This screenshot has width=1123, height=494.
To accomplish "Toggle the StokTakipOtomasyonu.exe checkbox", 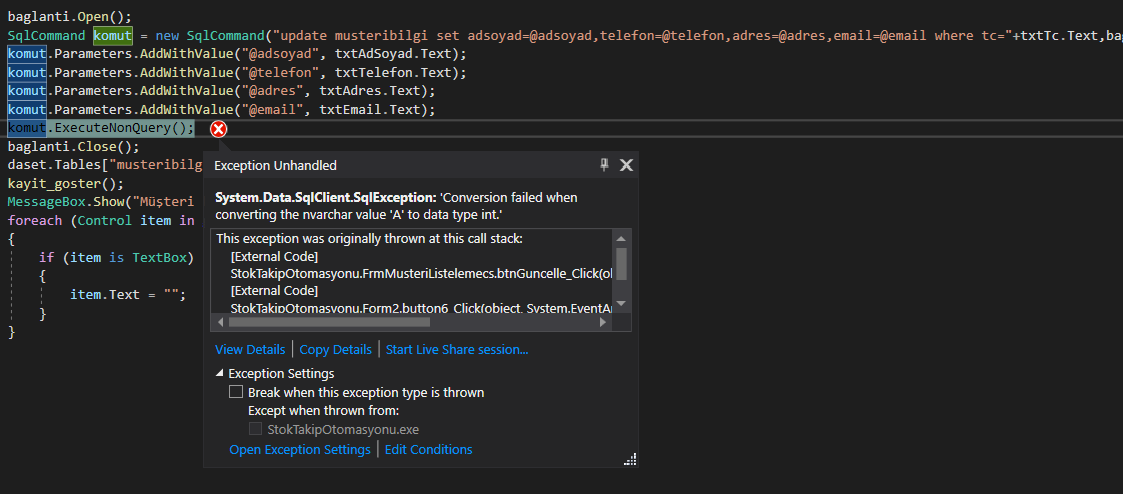I will click(256, 429).
